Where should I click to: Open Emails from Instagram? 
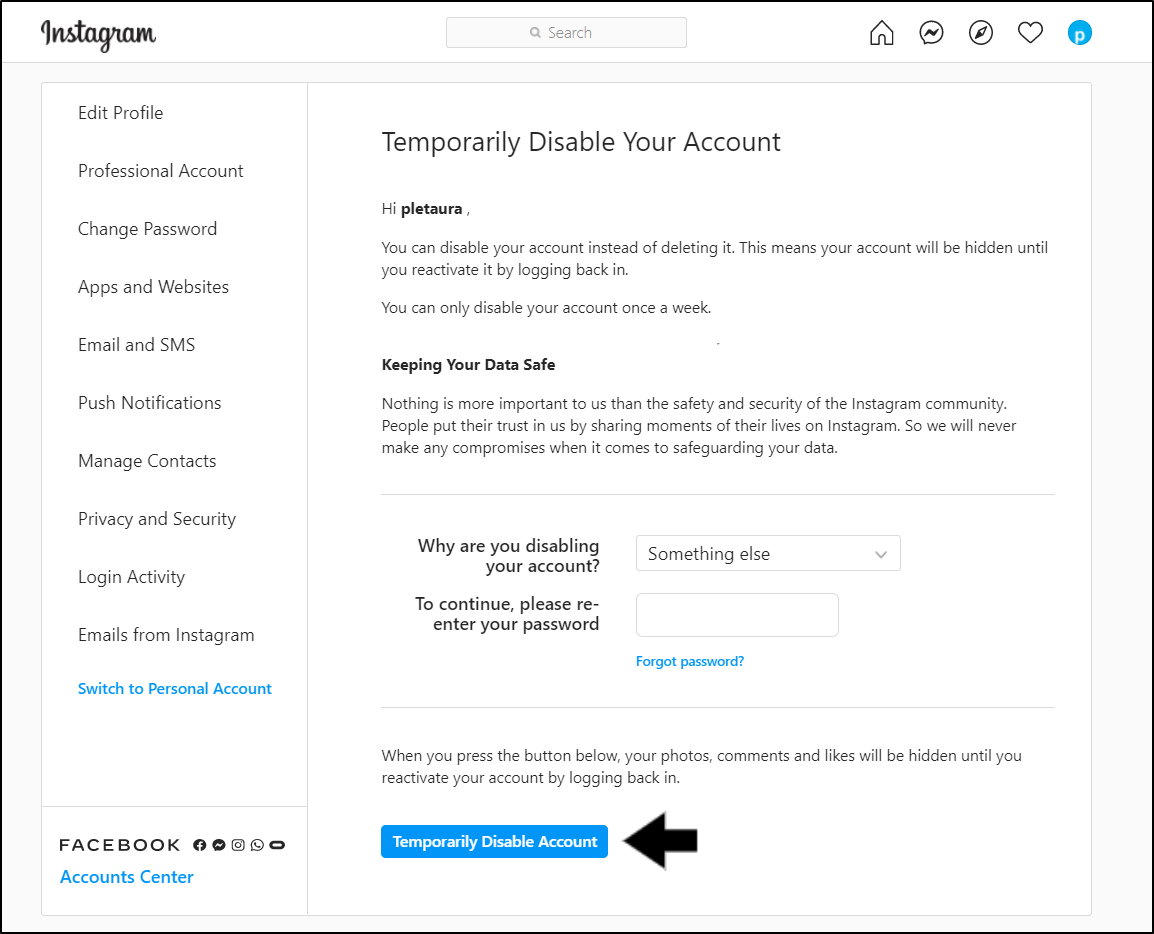[166, 634]
